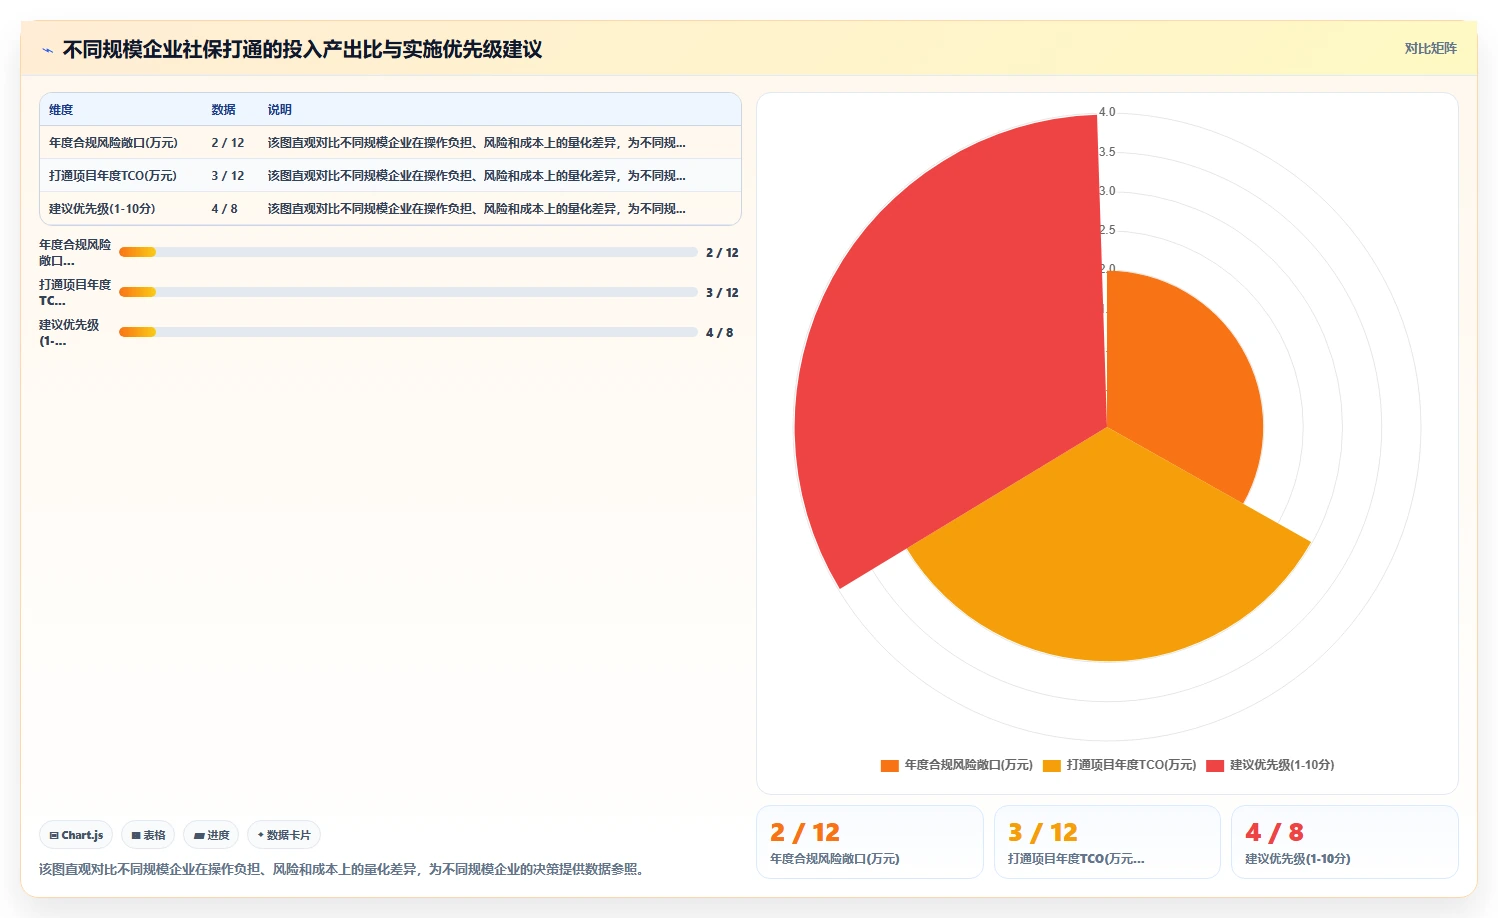Click the 3 / 12 value in table
Viewport: 1498px width, 918px height.
click(227, 176)
